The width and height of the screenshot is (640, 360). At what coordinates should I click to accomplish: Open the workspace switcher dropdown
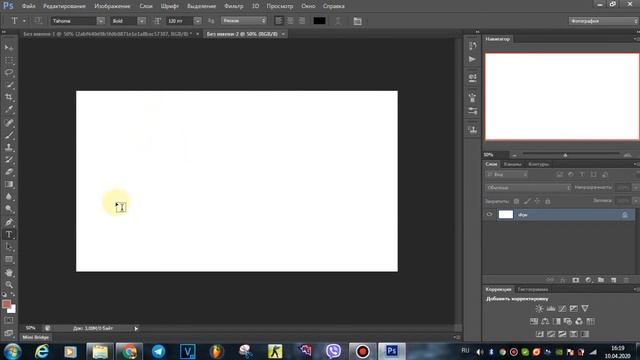[603, 21]
